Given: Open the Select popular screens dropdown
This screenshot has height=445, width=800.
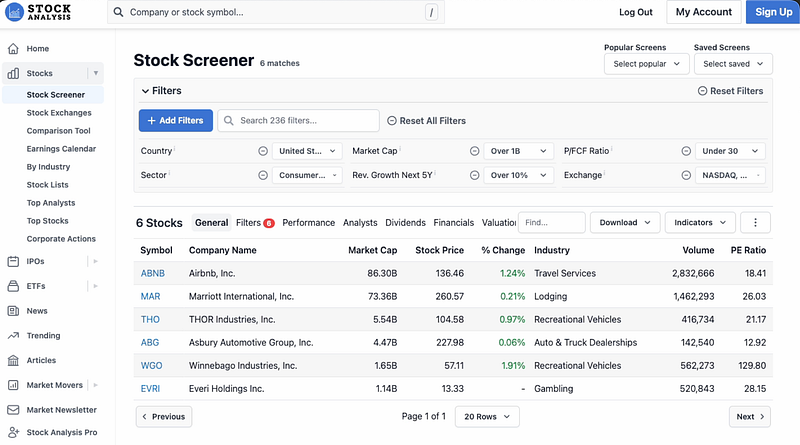Looking at the screenshot, I should [646, 64].
